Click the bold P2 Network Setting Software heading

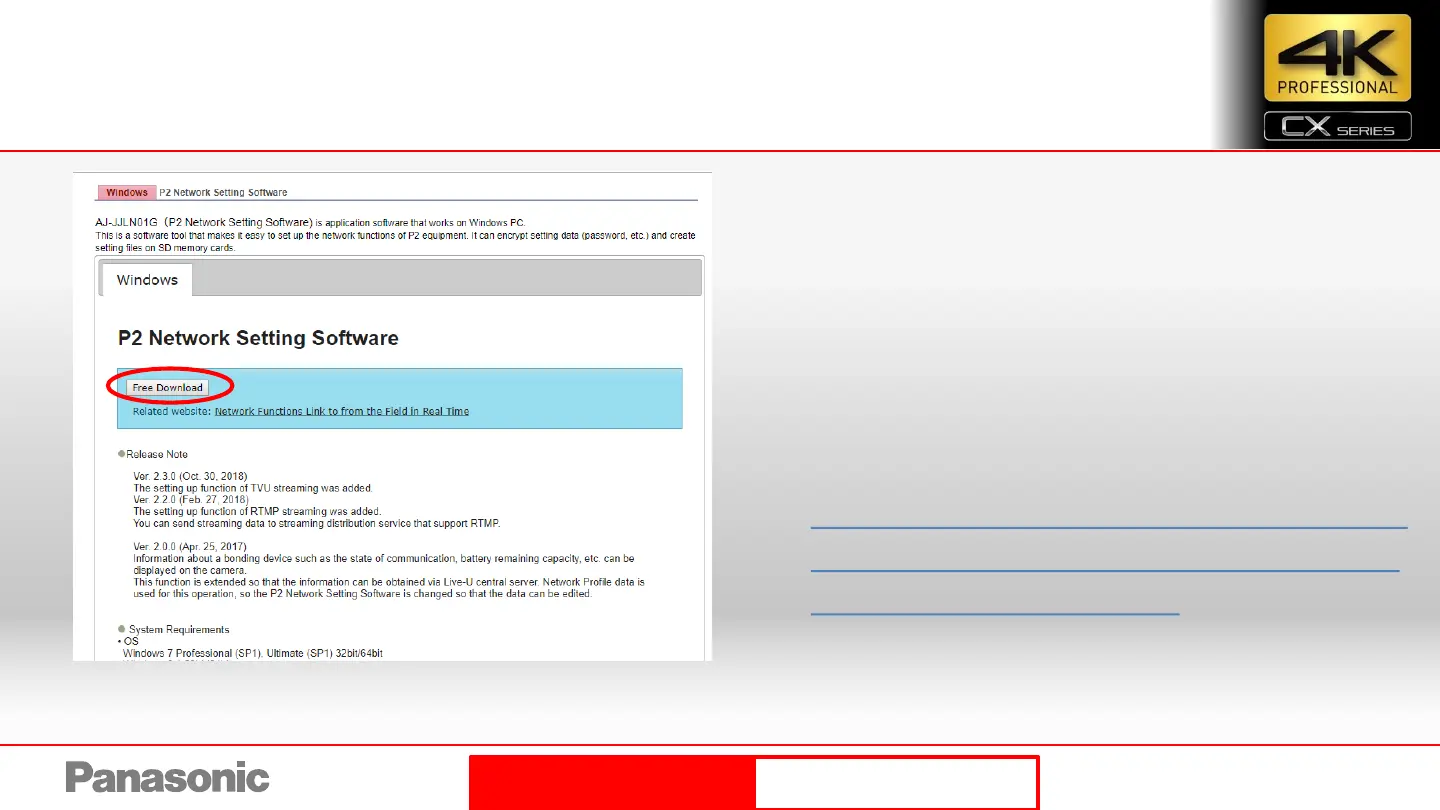point(258,338)
